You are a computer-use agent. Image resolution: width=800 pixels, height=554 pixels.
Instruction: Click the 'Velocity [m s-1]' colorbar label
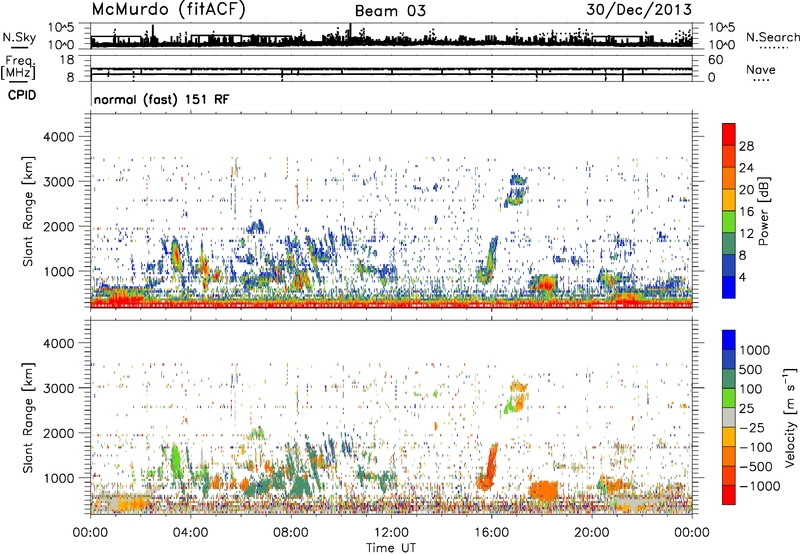(x=790, y=417)
